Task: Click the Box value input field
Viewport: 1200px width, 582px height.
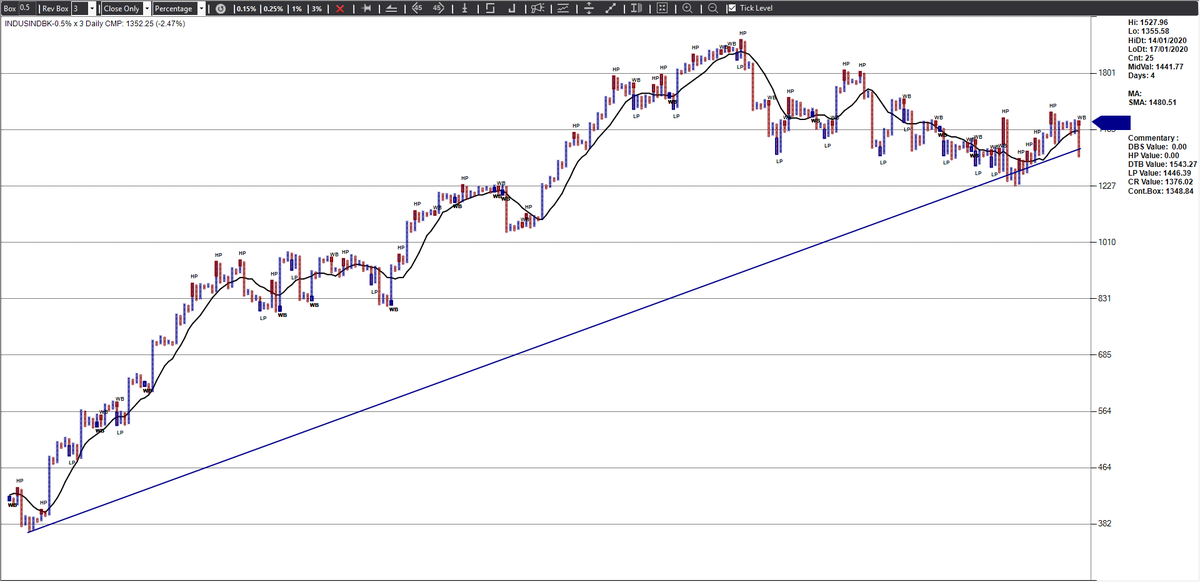Action: point(25,8)
